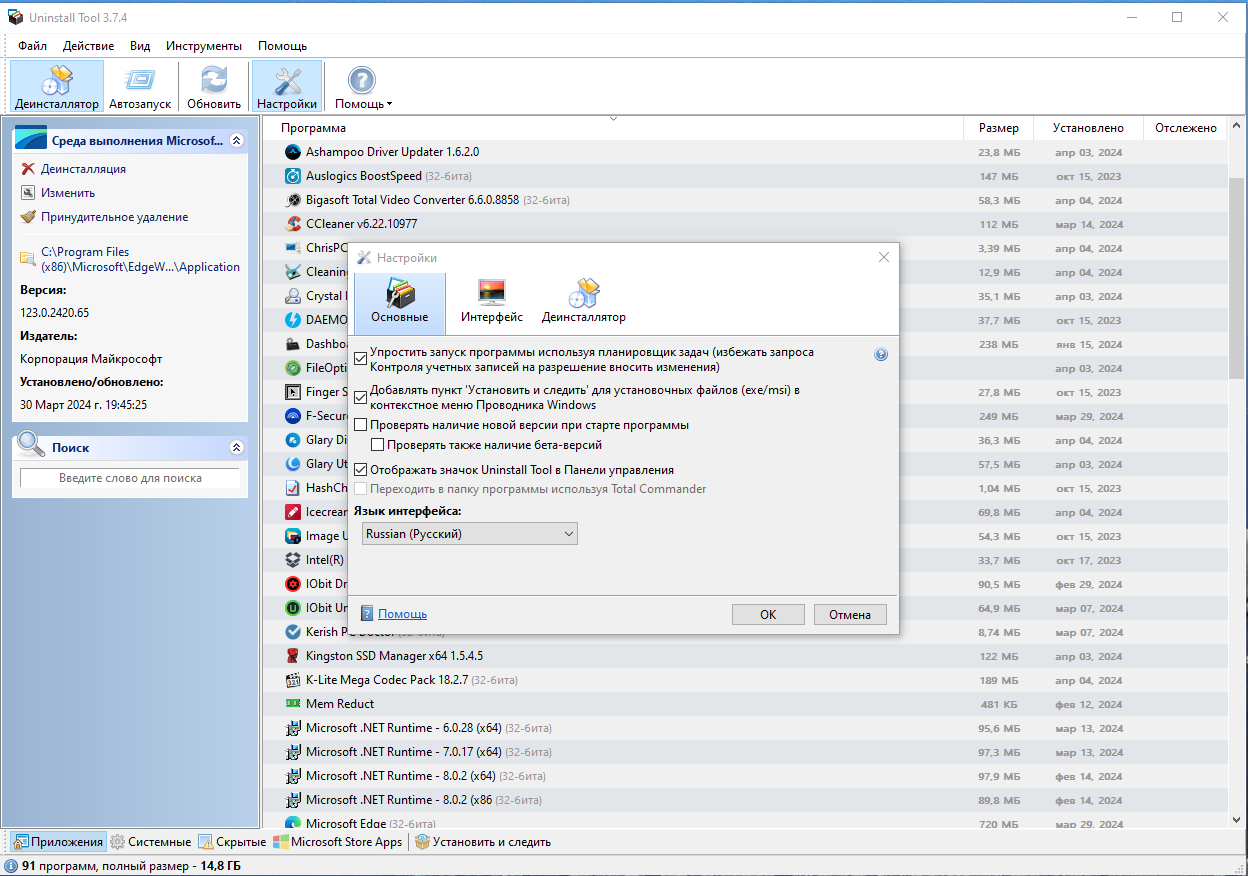This screenshot has width=1248, height=876.
Task: Click Установить и следить in bottom bar
Action: point(483,842)
